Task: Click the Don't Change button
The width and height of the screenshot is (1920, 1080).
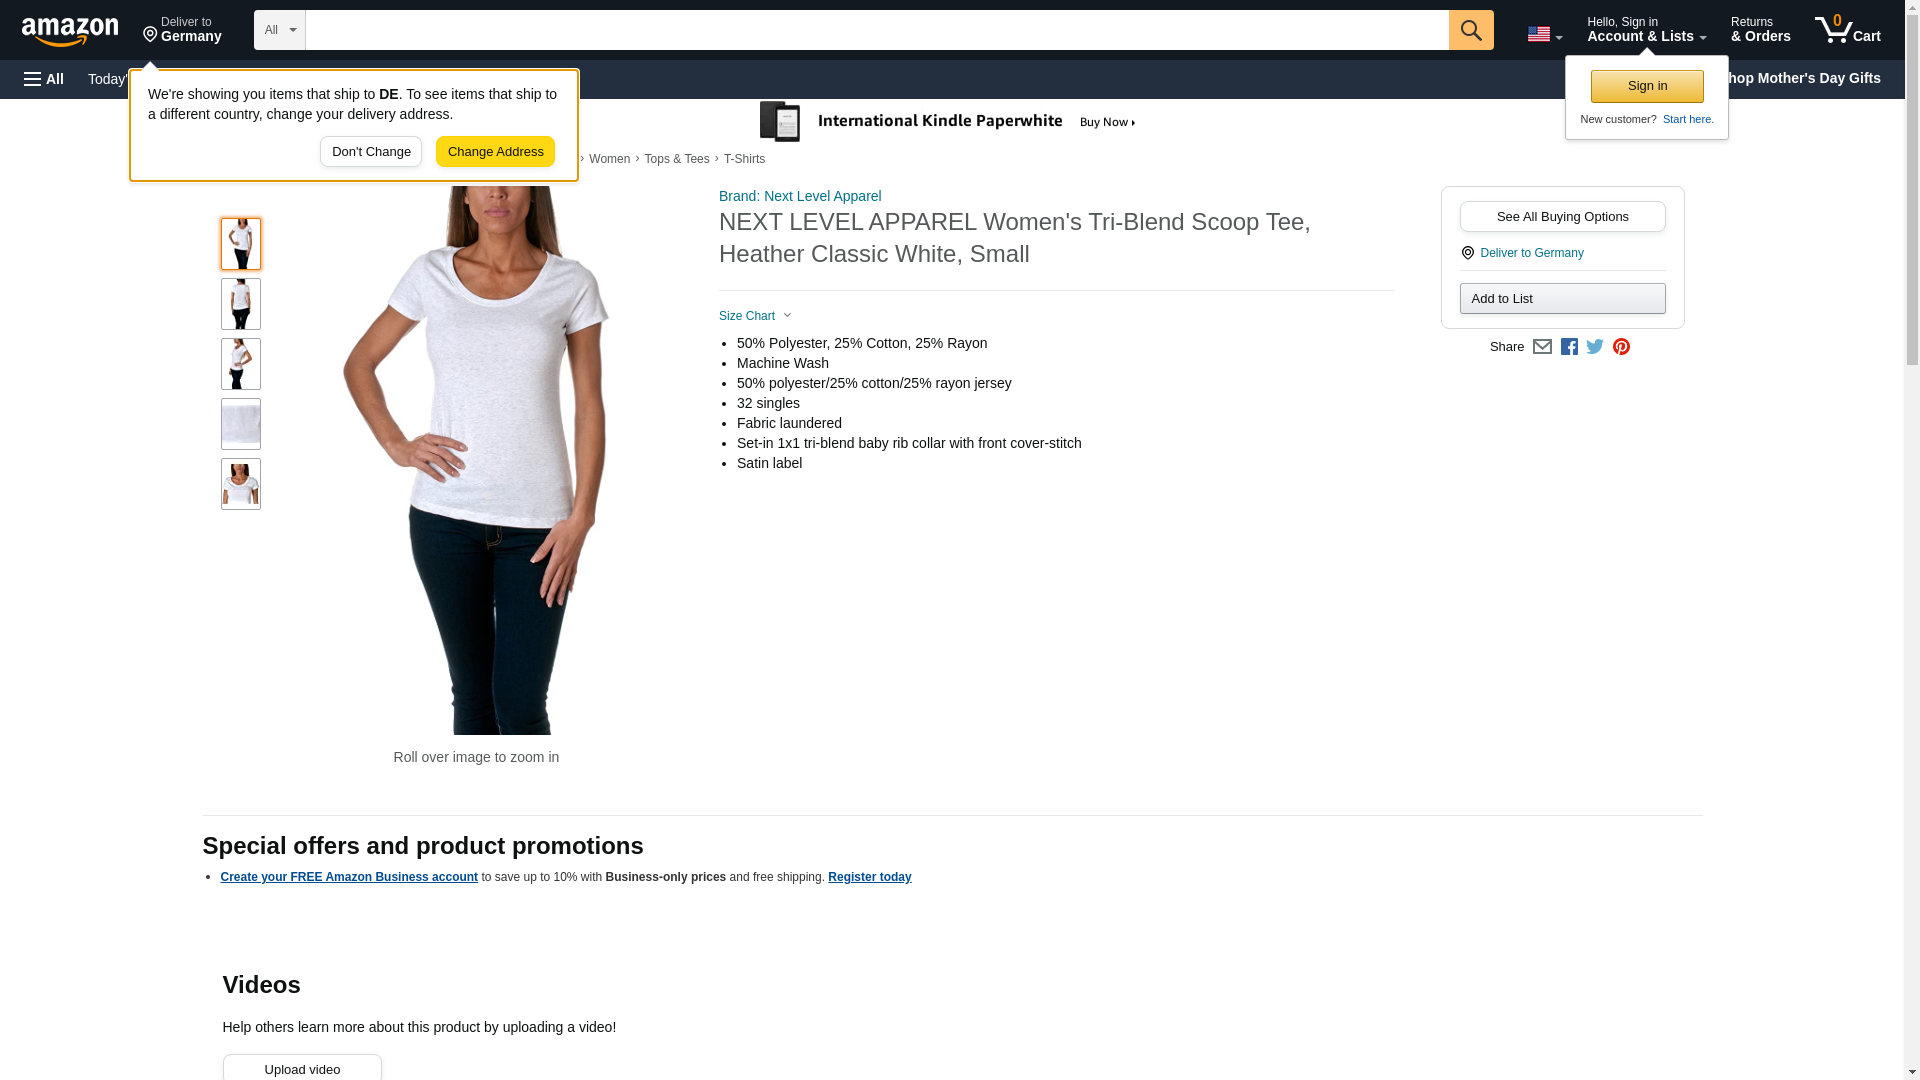Action: (x=371, y=152)
